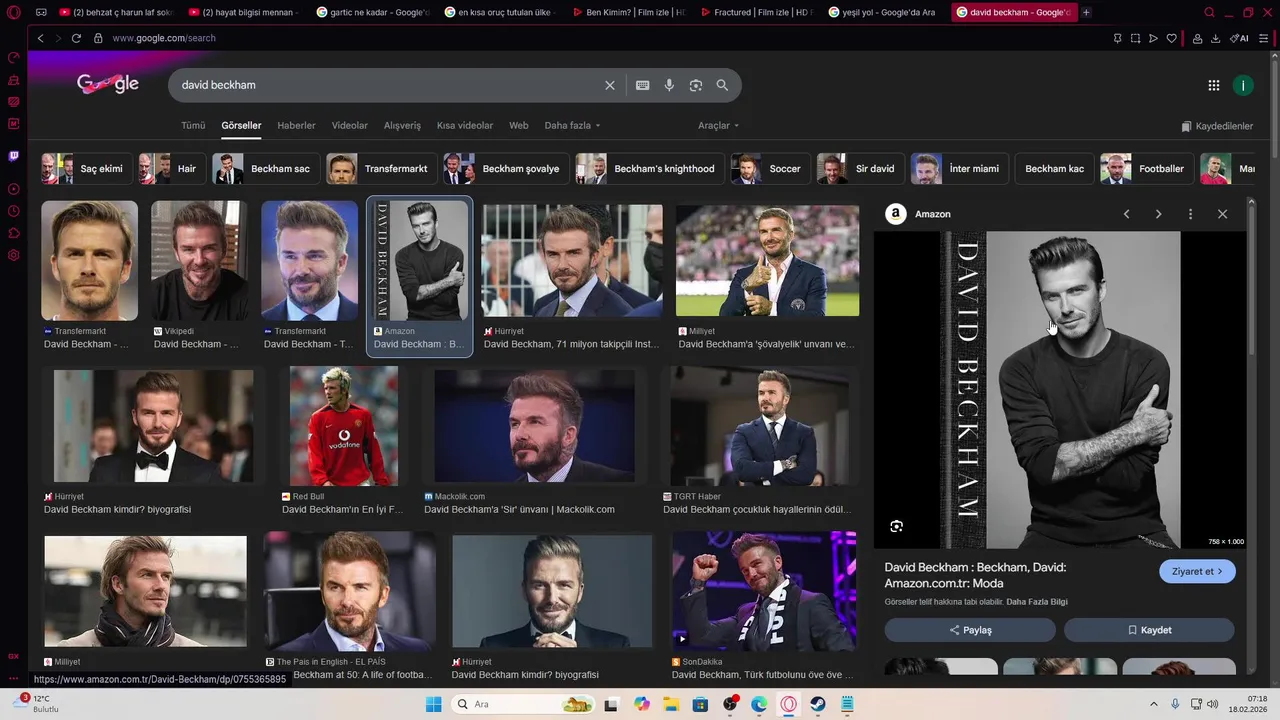The image size is (1280, 720).
Task: Select the İnter miami filter chip
Action: [x=958, y=169]
